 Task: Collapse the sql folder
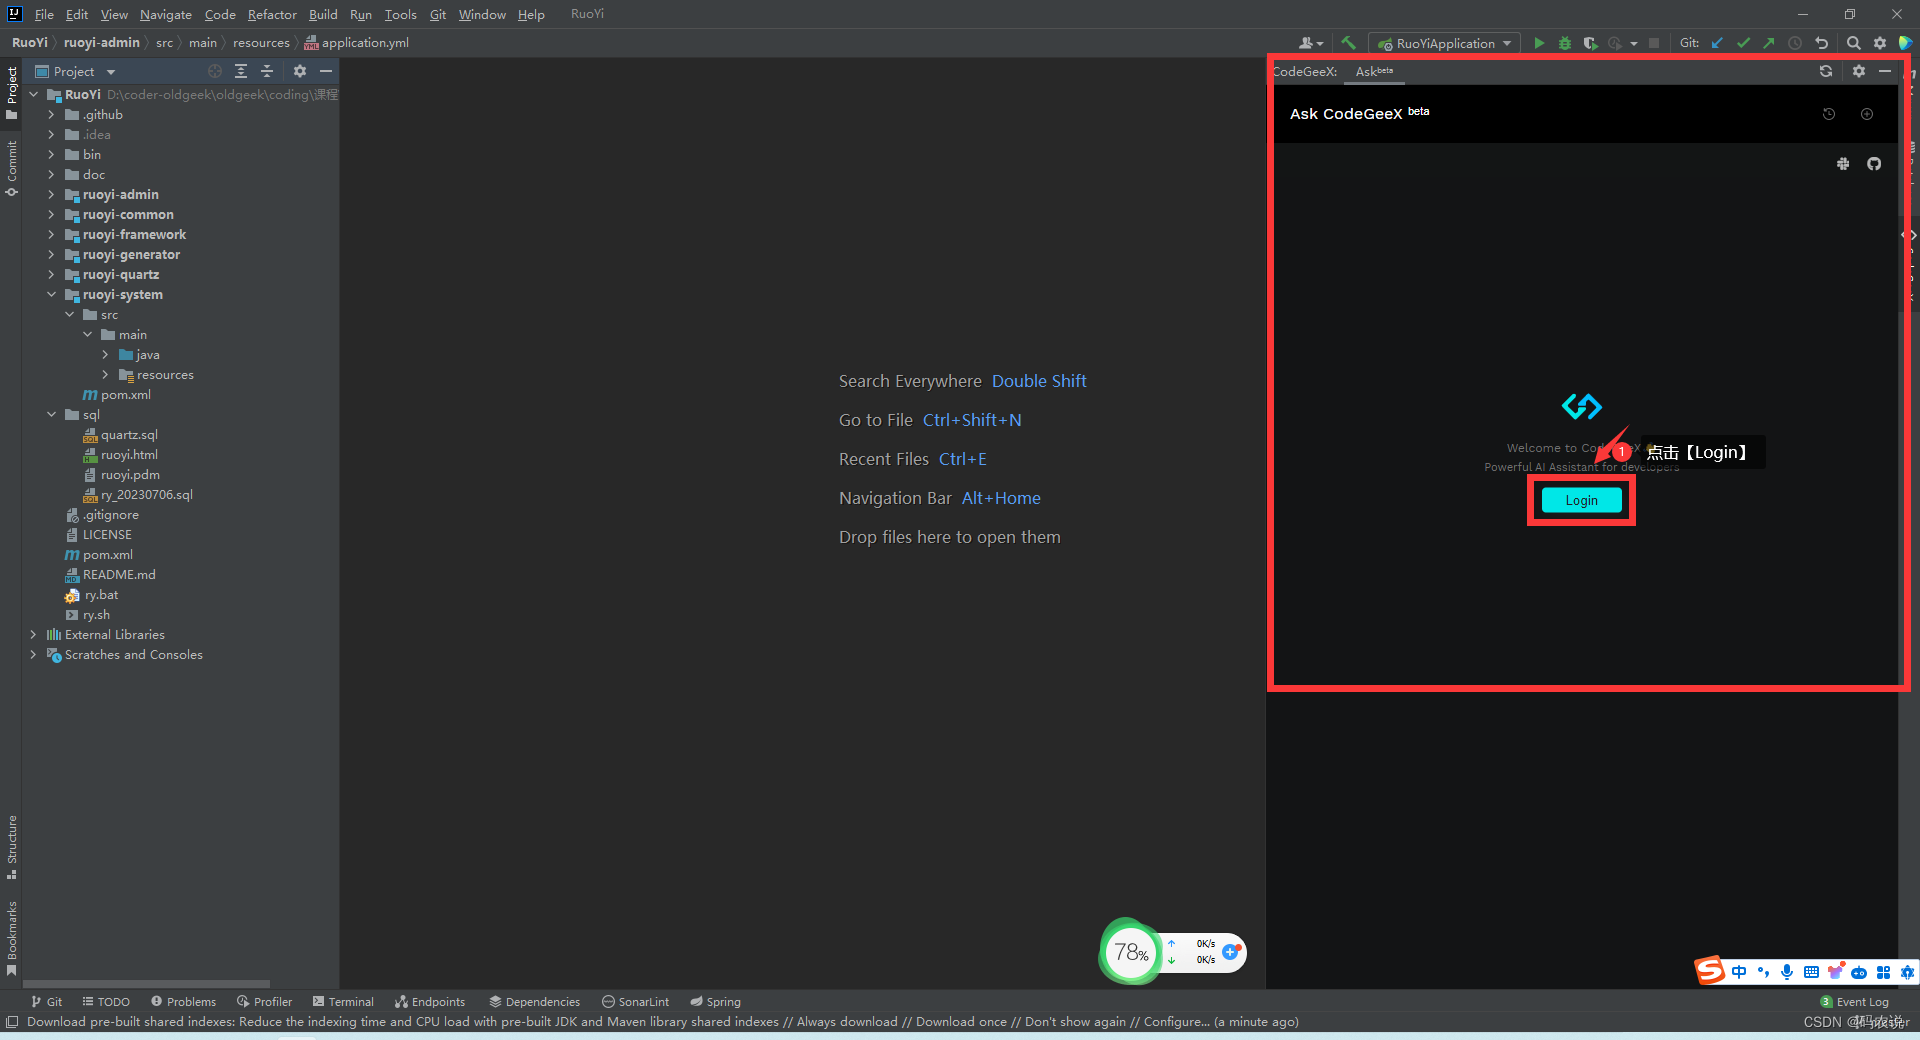[51, 414]
